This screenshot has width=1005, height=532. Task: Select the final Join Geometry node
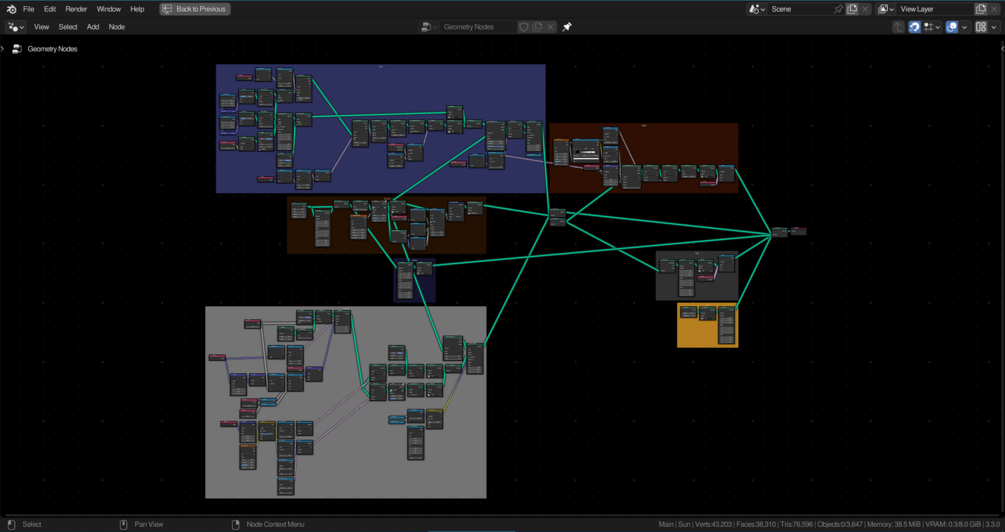pos(779,232)
